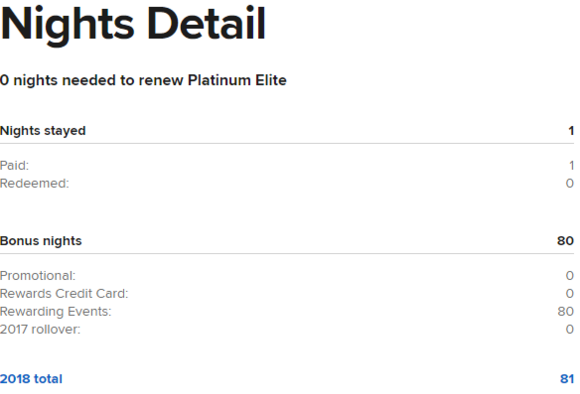
Task: Click the Paid nights count
Action: tap(571, 165)
